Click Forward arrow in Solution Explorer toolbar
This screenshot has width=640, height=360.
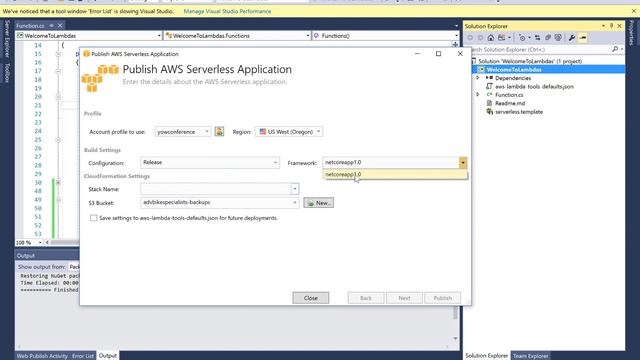coord(480,38)
